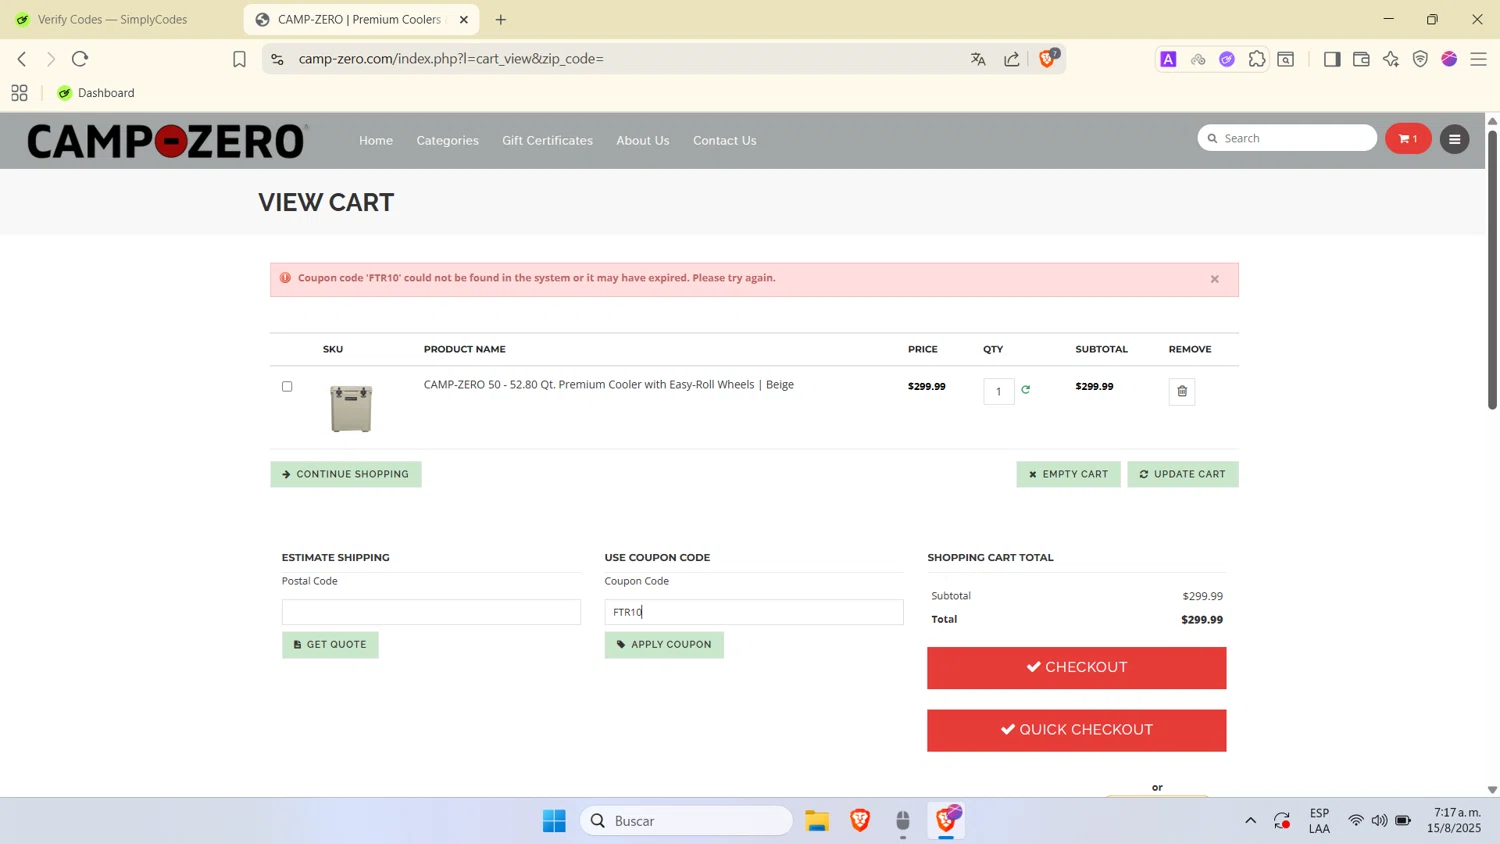Open volume control in system tray
Screen dimensions: 1500x844
(1379, 821)
